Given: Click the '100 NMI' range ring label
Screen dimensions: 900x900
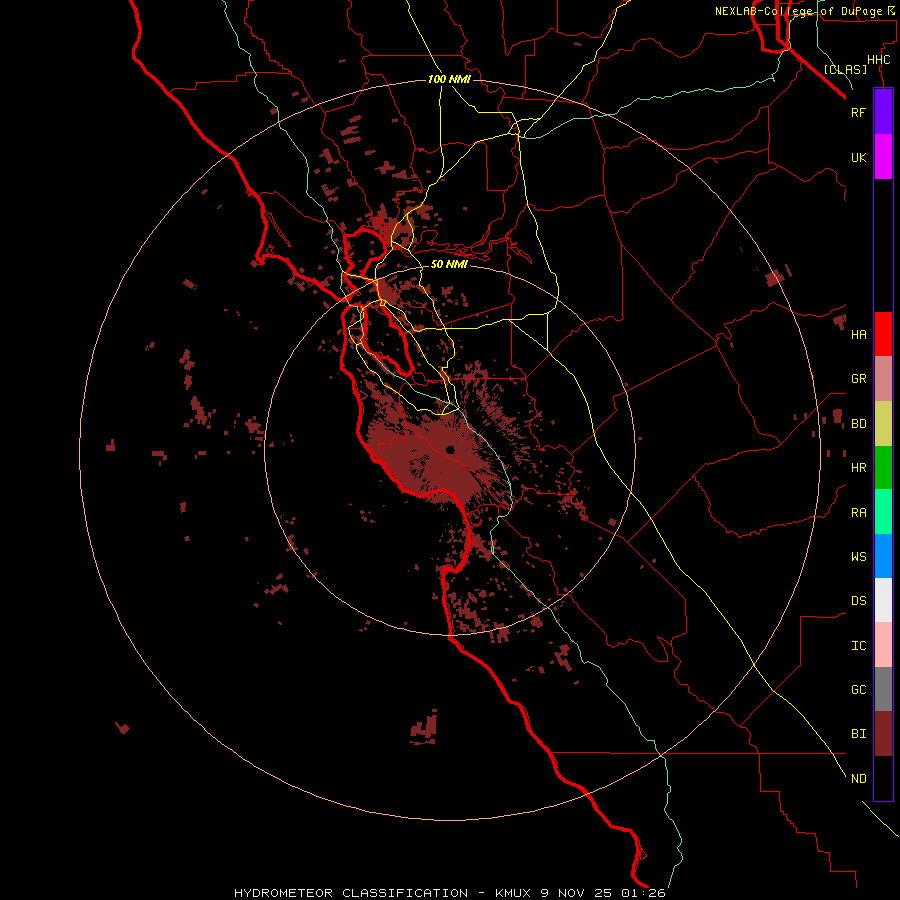Looking at the screenshot, I should click(x=449, y=79).
